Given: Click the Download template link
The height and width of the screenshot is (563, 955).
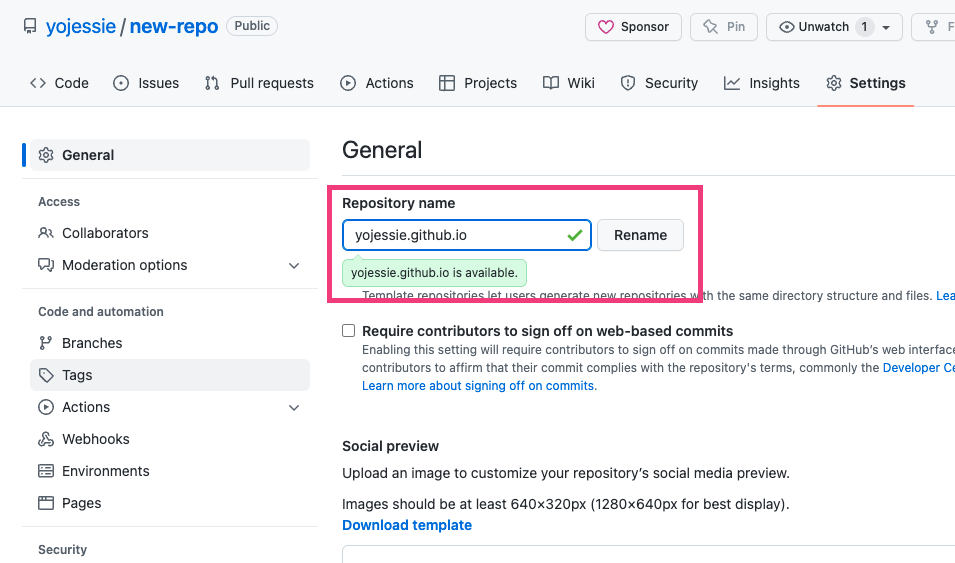Looking at the screenshot, I should tap(407, 525).
